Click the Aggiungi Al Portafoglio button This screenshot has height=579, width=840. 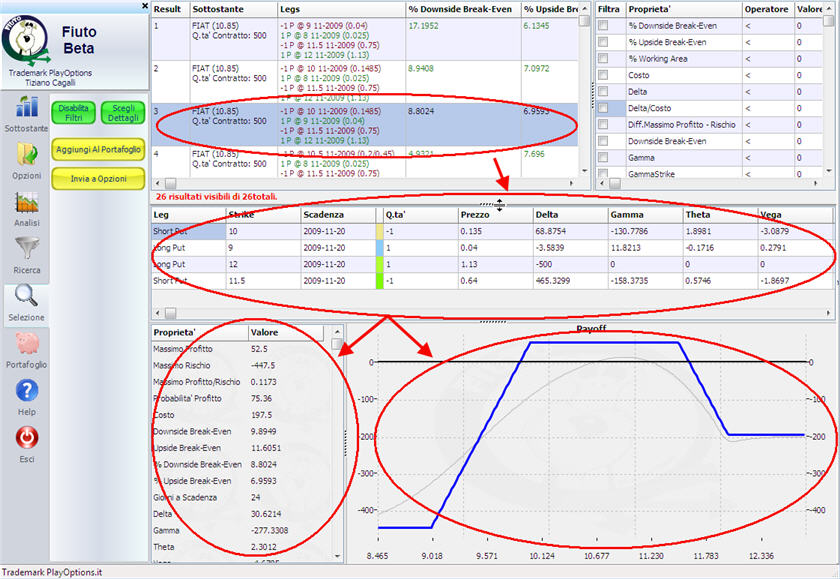click(99, 149)
